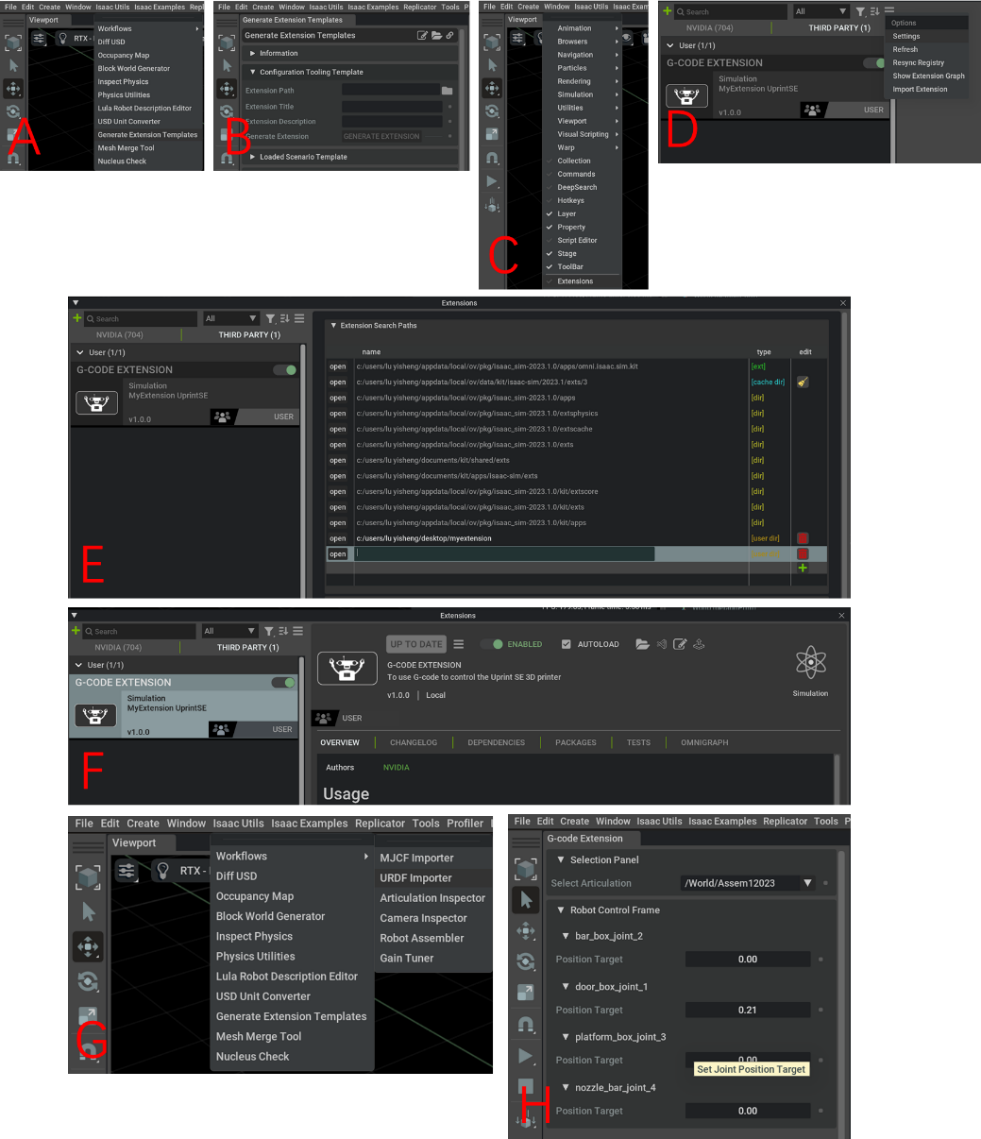The height and width of the screenshot is (1139, 981).
Task: Choose URDF Importer from the Workflows submenu
Action: point(416,877)
